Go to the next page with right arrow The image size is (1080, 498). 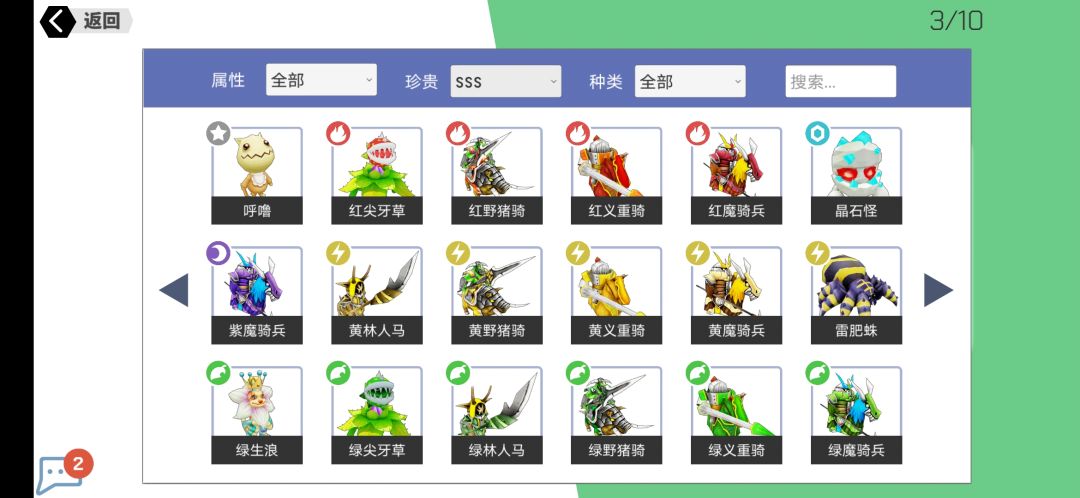tap(938, 290)
